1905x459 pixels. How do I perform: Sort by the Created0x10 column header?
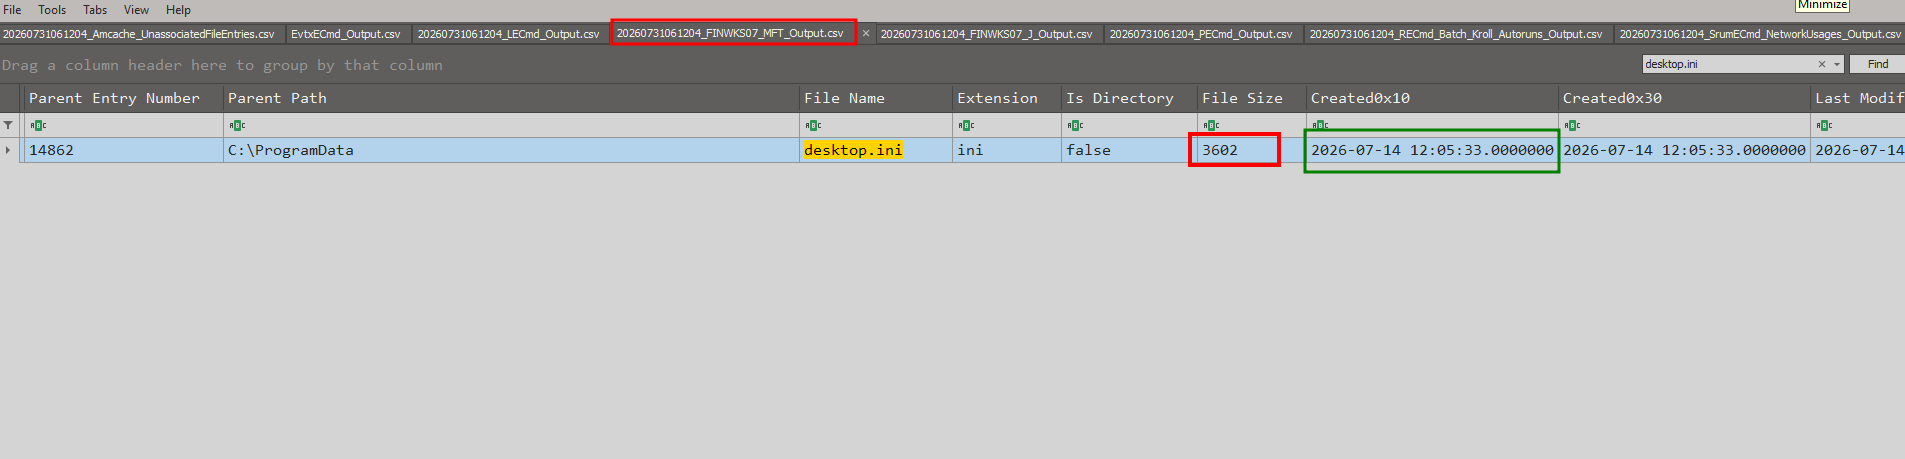tap(1432, 98)
